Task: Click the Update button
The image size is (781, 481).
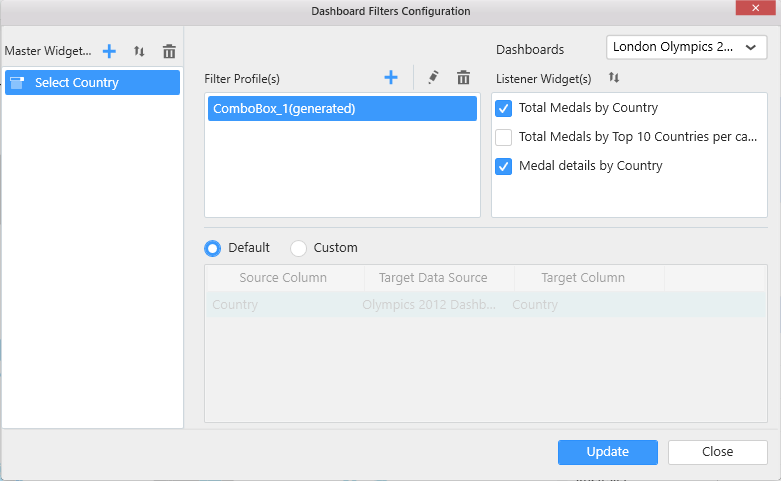Action: coord(607,452)
